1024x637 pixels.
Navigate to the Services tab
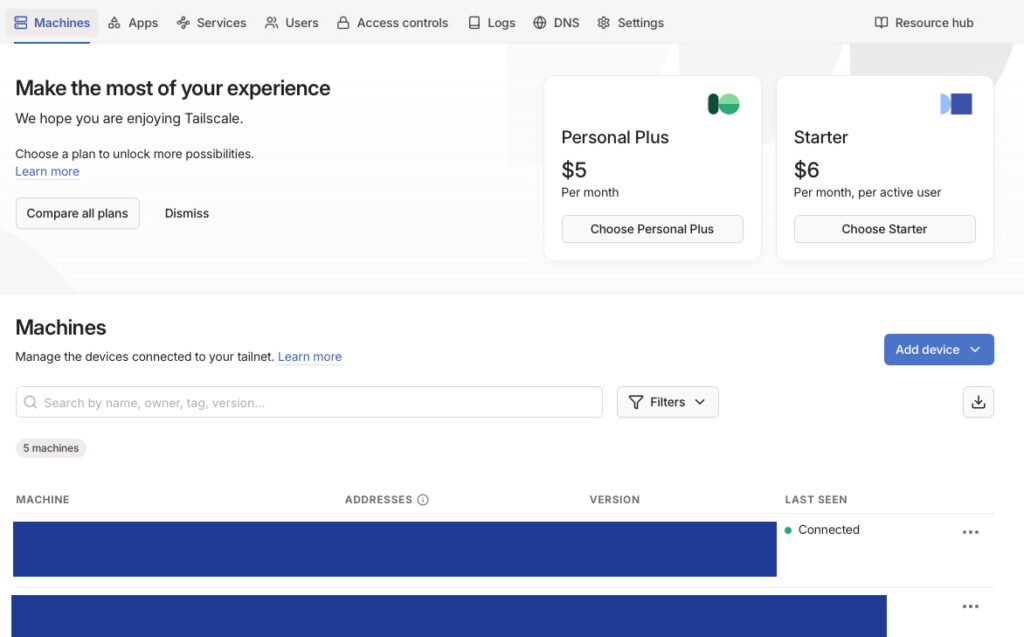click(211, 23)
